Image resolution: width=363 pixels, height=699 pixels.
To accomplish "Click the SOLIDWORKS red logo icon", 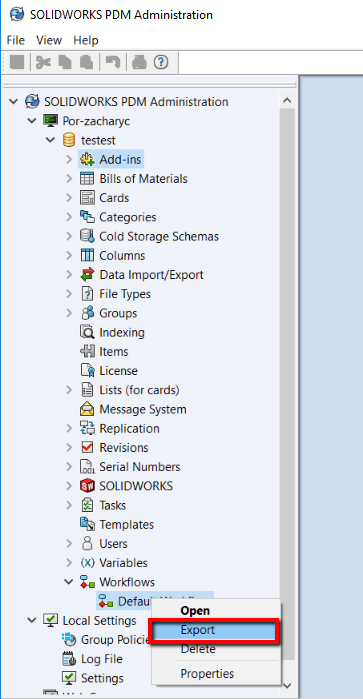I will pos(87,485).
